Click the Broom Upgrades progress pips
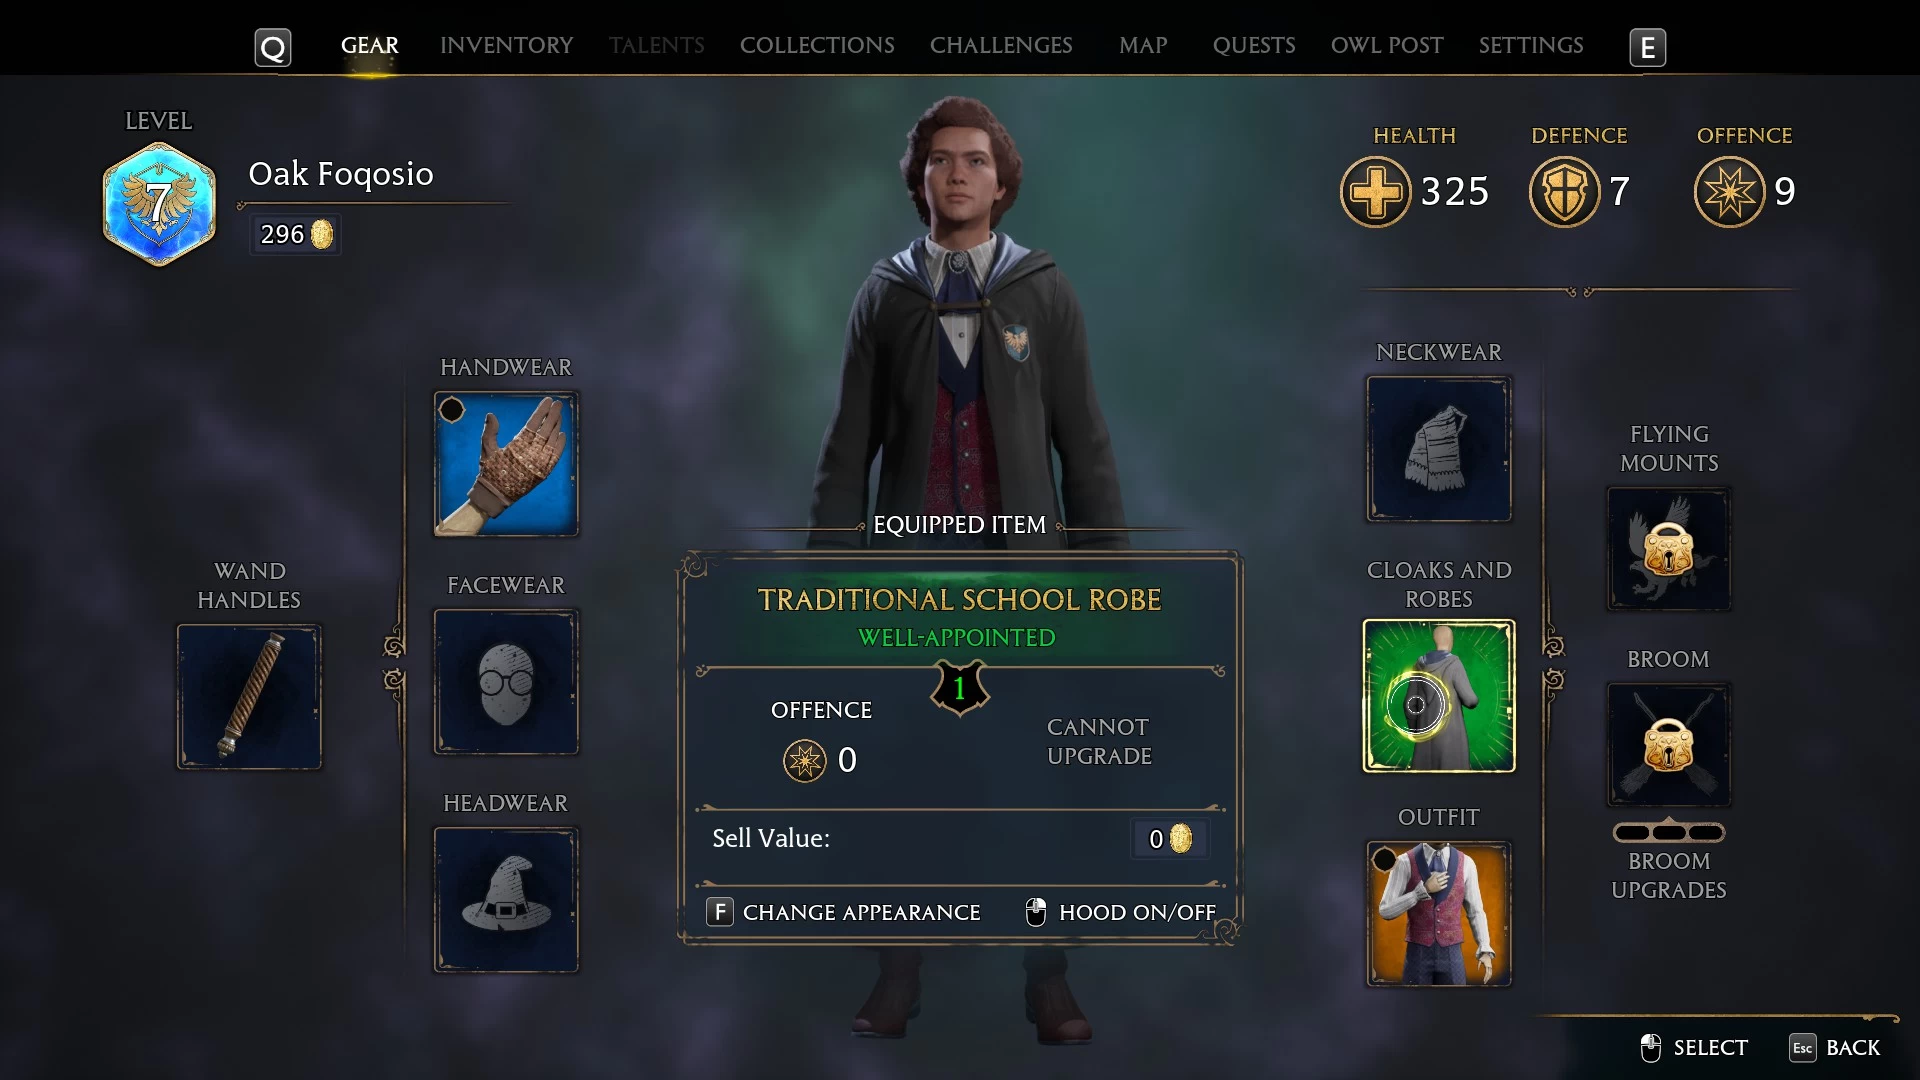 pyautogui.click(x=1669, y=832)
